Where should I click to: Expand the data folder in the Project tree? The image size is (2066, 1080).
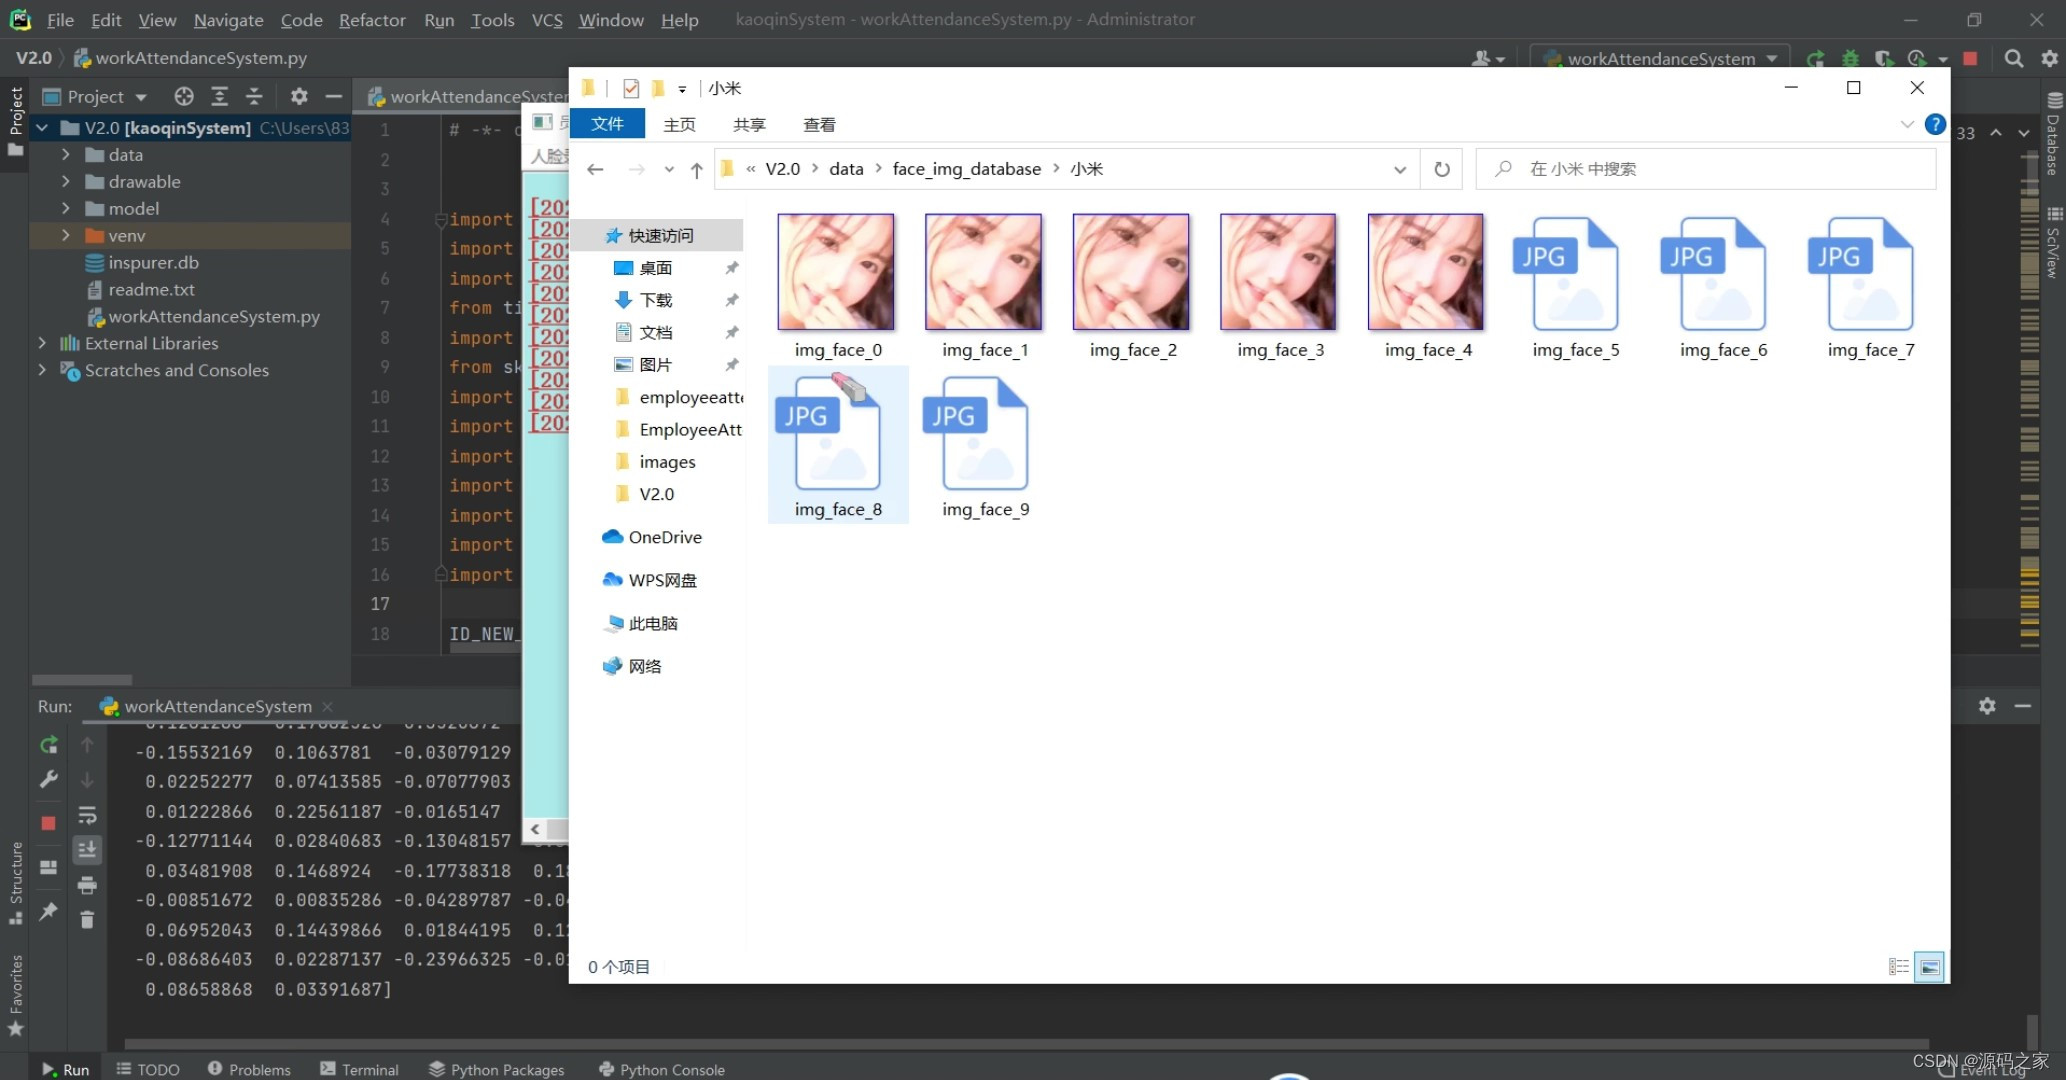coord(65,154)
